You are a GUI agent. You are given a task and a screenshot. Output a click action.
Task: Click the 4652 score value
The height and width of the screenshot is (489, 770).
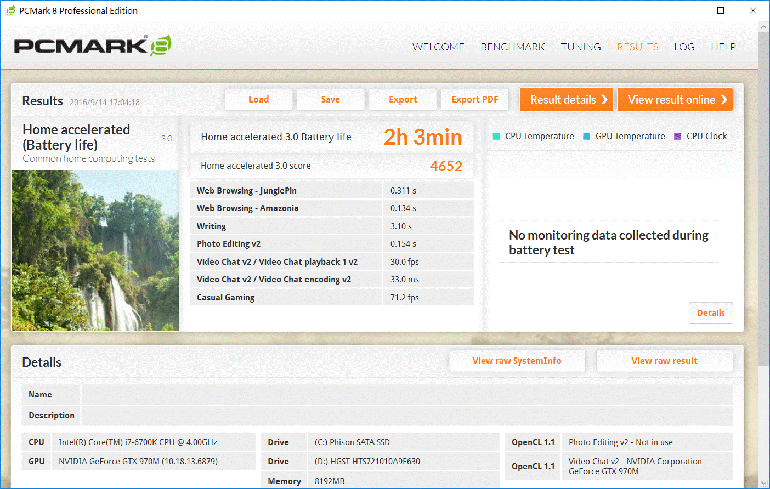click(446, 166)
